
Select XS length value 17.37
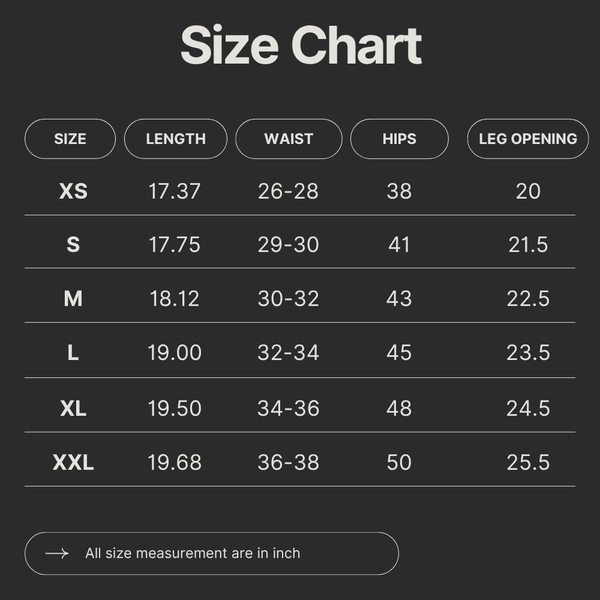(x=174, y=191)
